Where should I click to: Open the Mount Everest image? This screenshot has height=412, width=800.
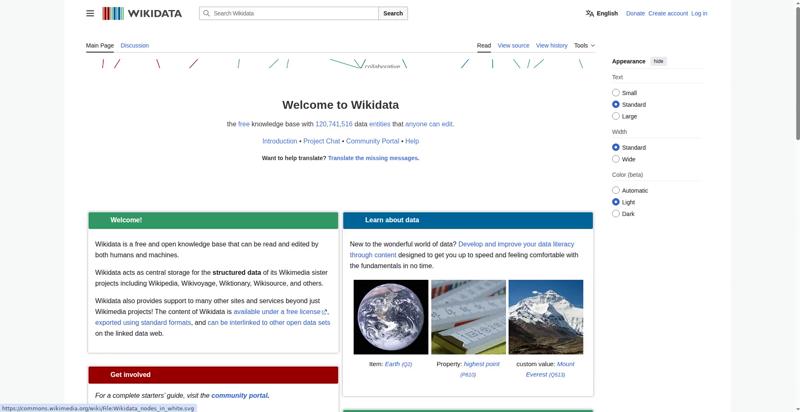[x=545, y=316]
